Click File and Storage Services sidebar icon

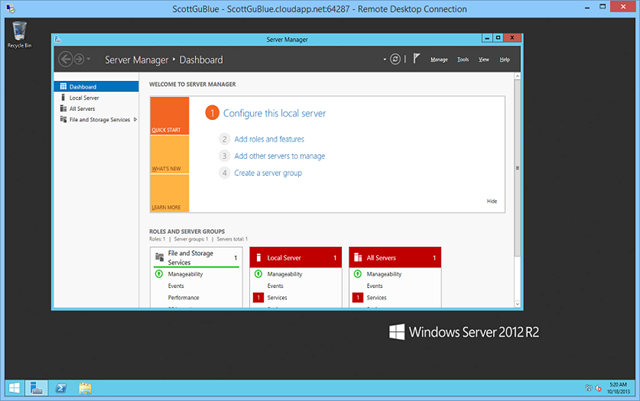tap(63, 119)
